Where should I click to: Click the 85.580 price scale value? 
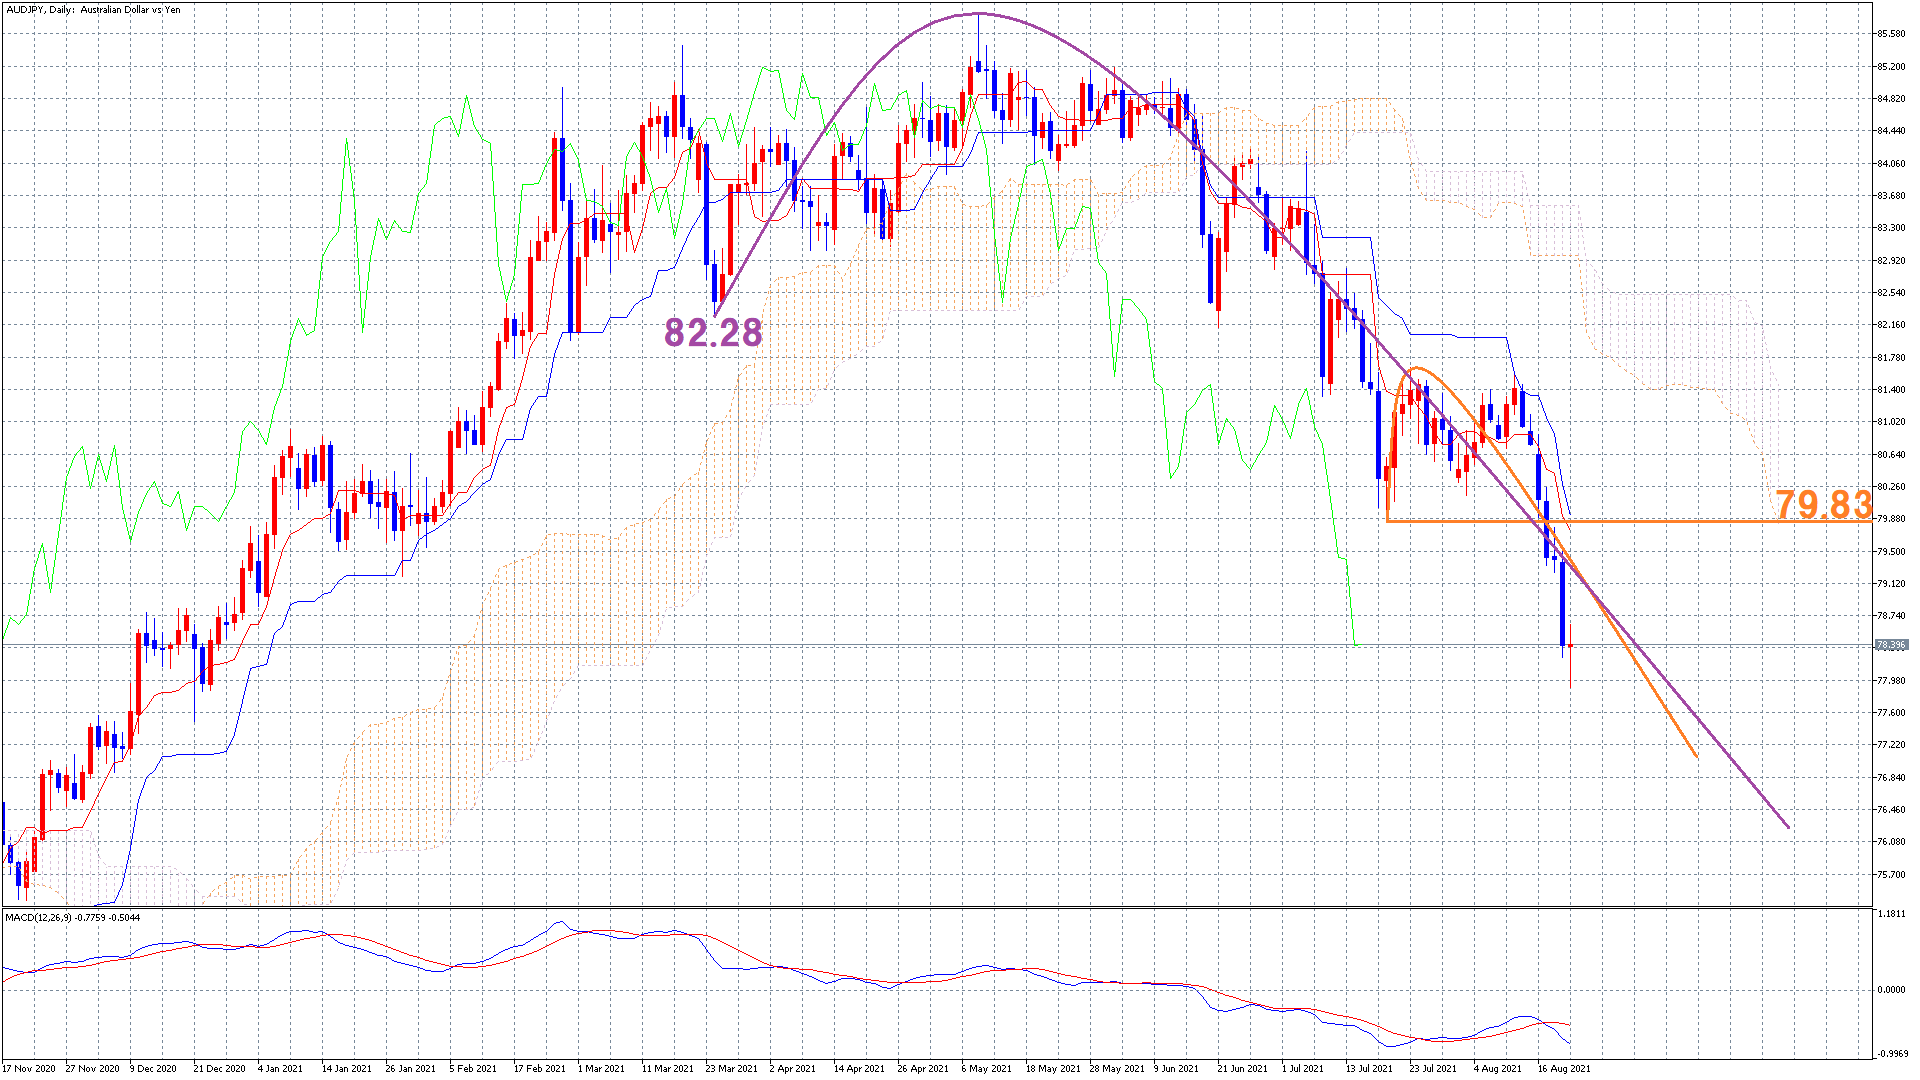click(x=1891, y=34)
